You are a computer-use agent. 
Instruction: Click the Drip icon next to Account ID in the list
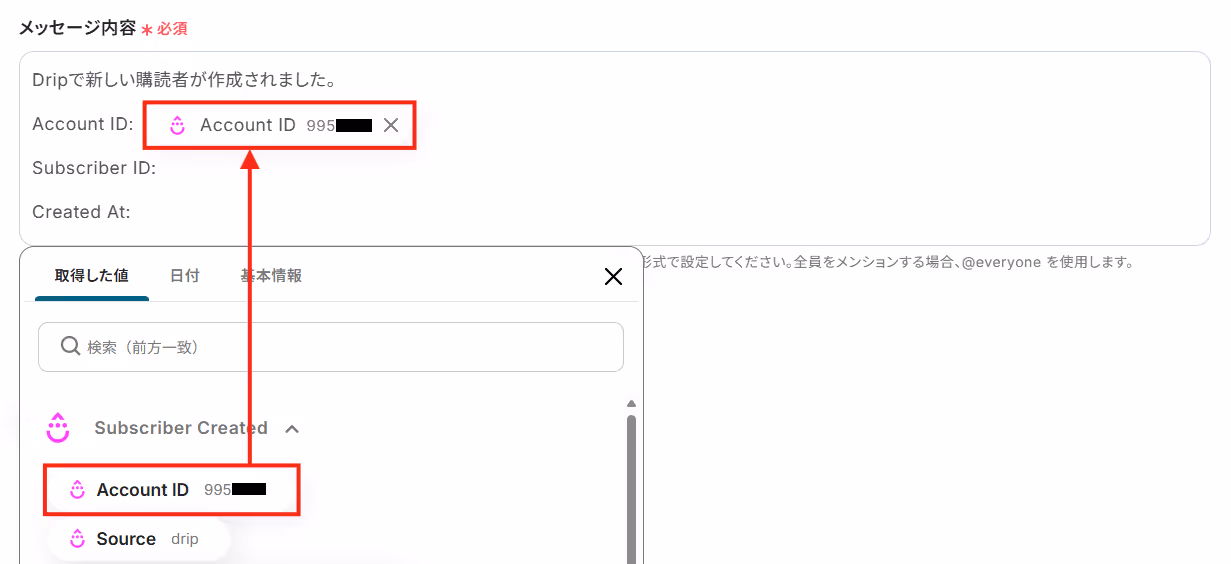click(77, 490)
